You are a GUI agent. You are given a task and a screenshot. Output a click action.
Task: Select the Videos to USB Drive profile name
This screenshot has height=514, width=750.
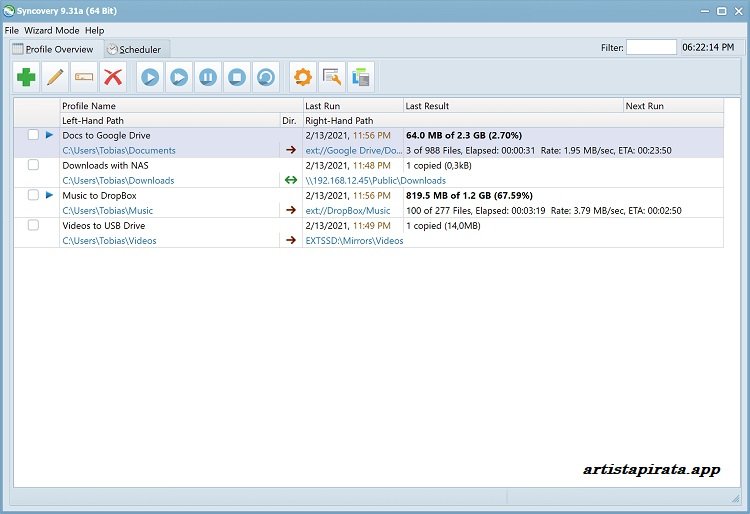pos(103,226)
